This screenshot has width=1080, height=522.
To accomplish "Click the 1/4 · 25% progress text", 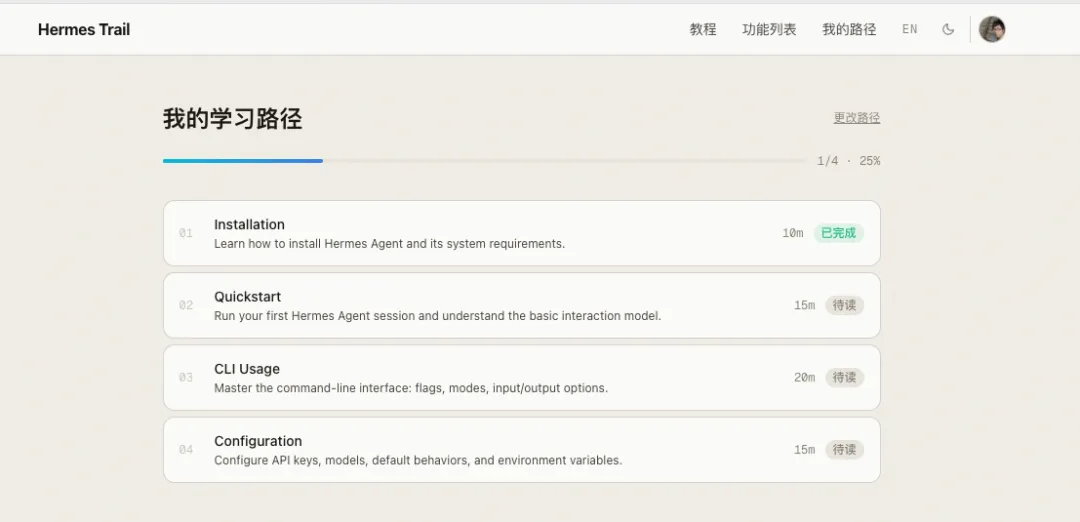I will [x=849, y=161].
